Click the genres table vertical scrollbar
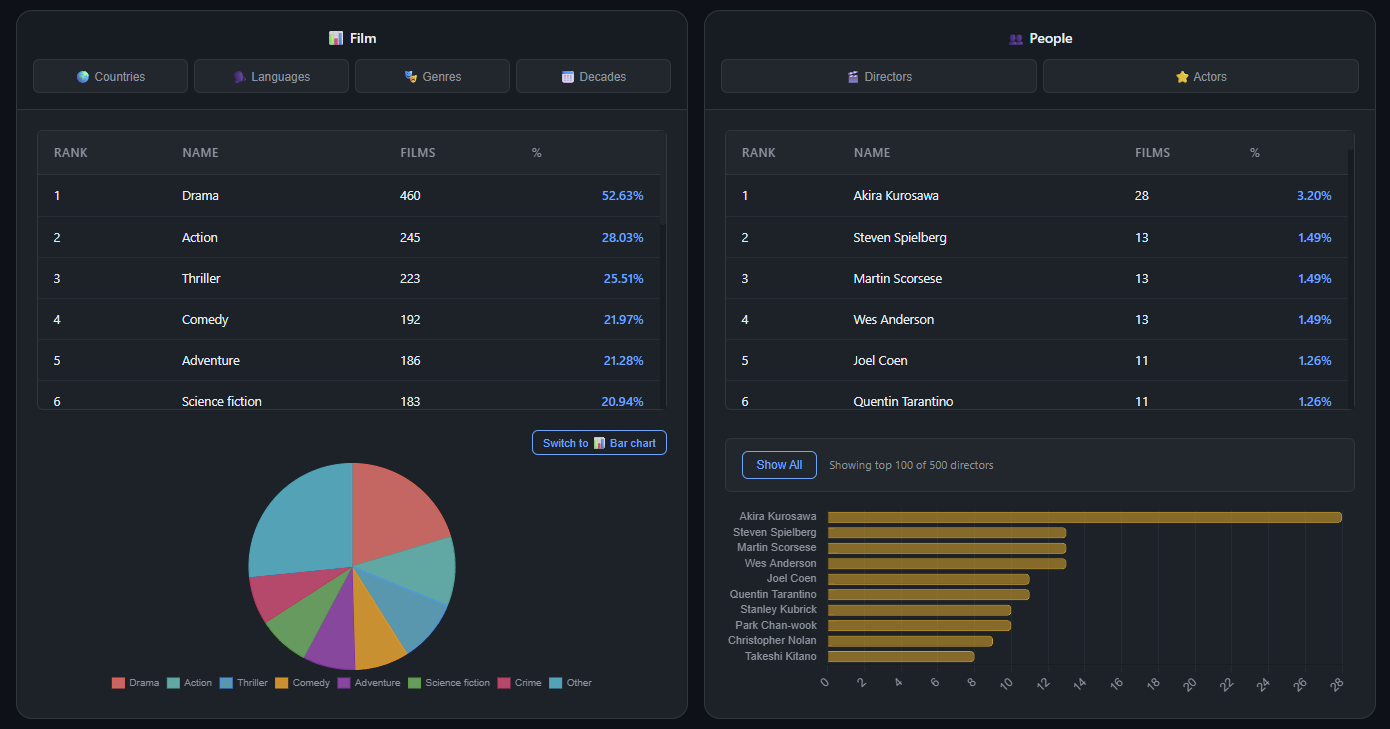Screen dimensions: 1390x729 pos(663,200)
